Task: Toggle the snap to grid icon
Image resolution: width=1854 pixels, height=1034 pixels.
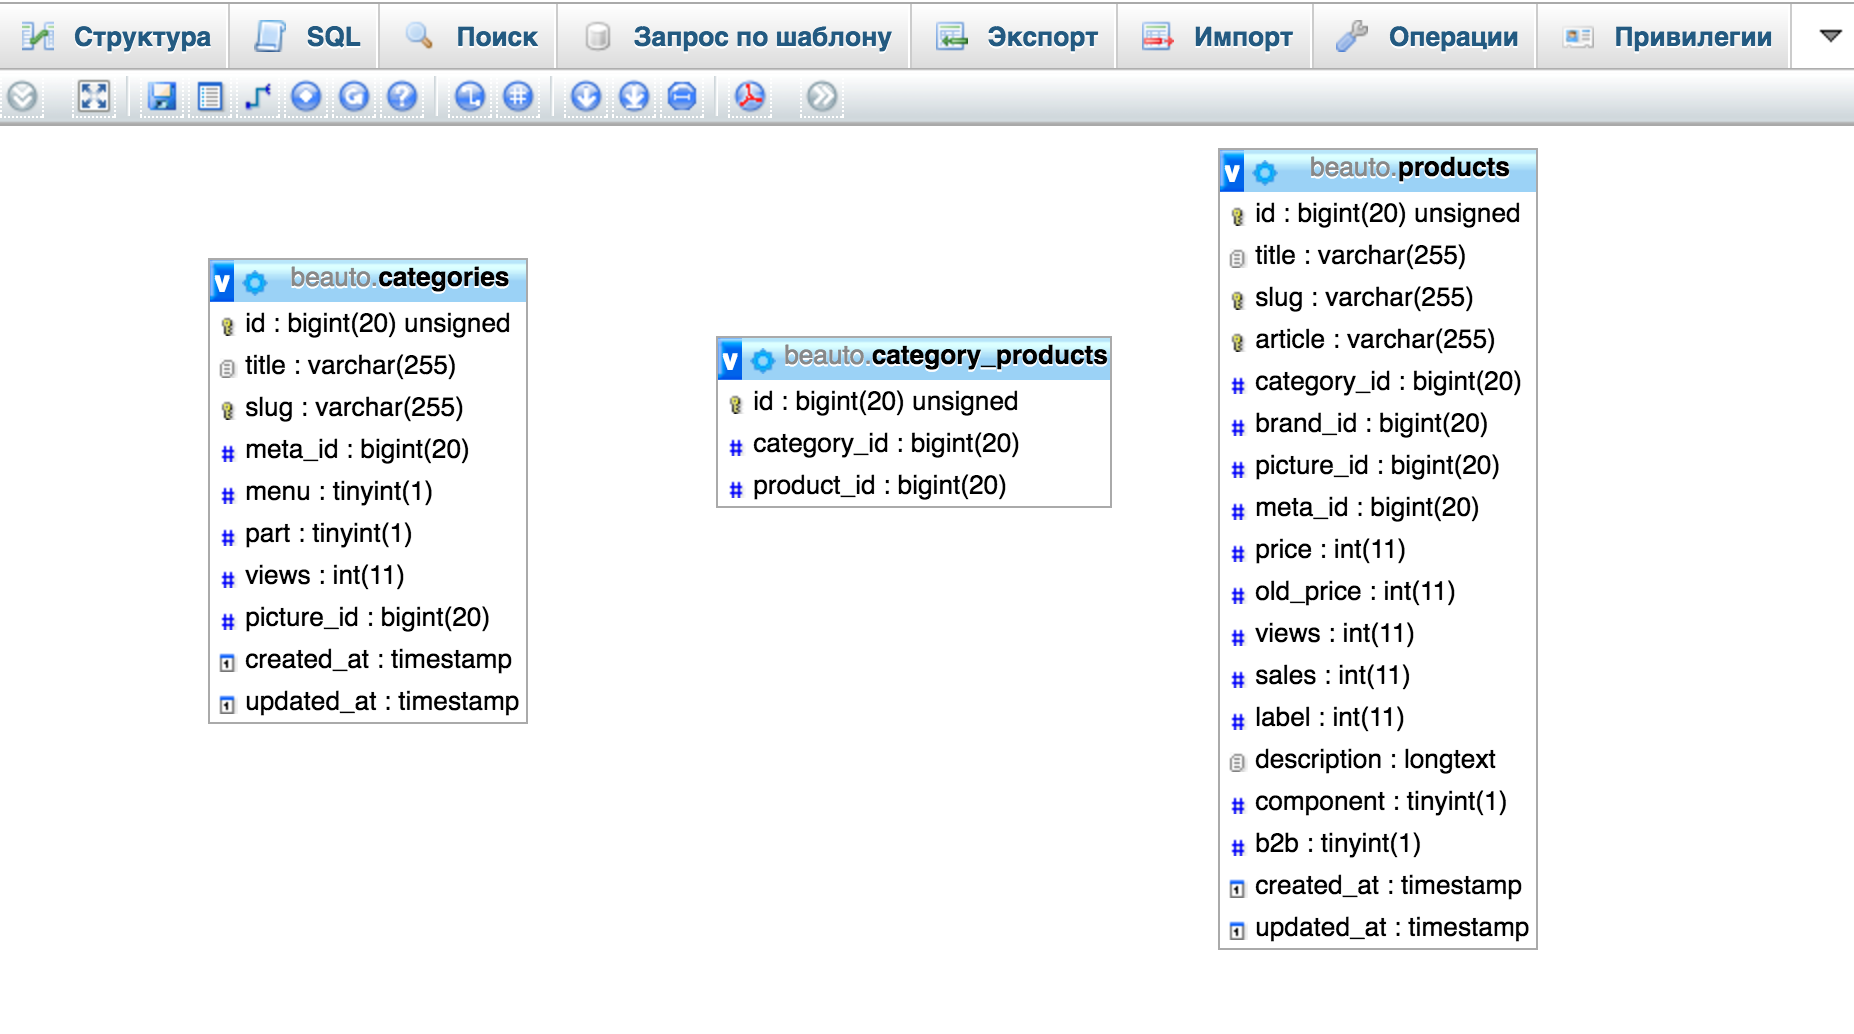Action: pyautogui.click(x=518, y=97)
